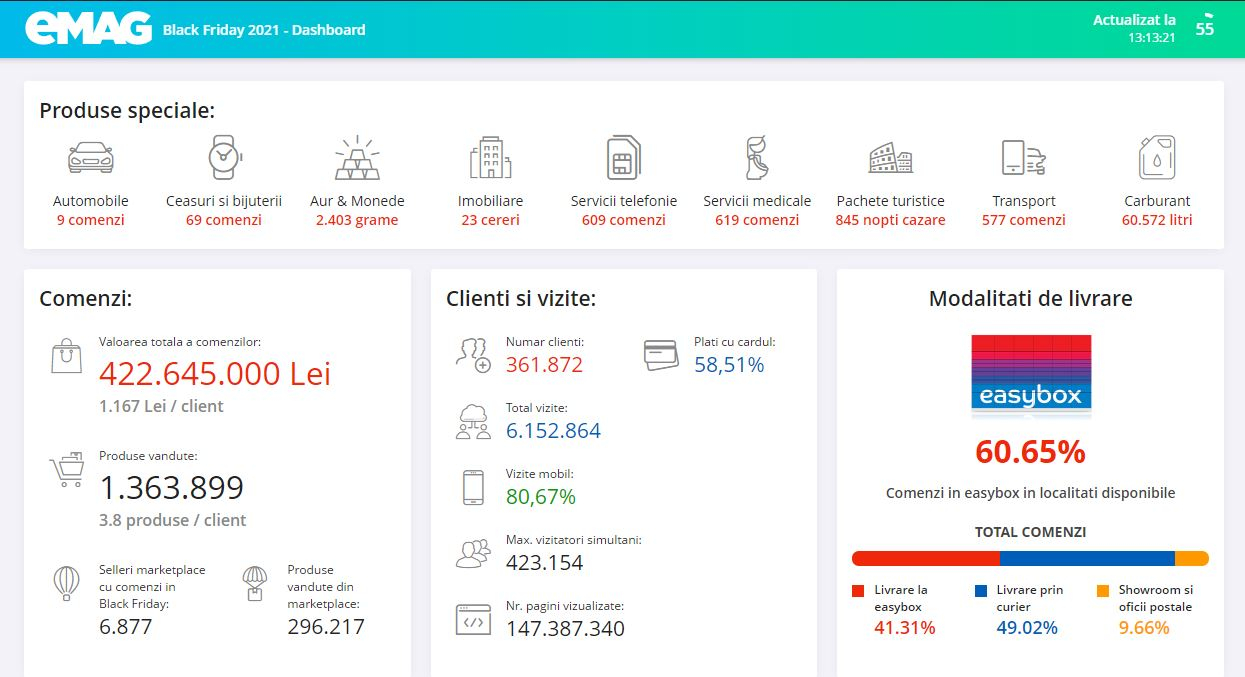Click the Imobiliare building icon
The height and width of the screenshot is (677, 1245).
pyautogui.click(x=490, y=158)
